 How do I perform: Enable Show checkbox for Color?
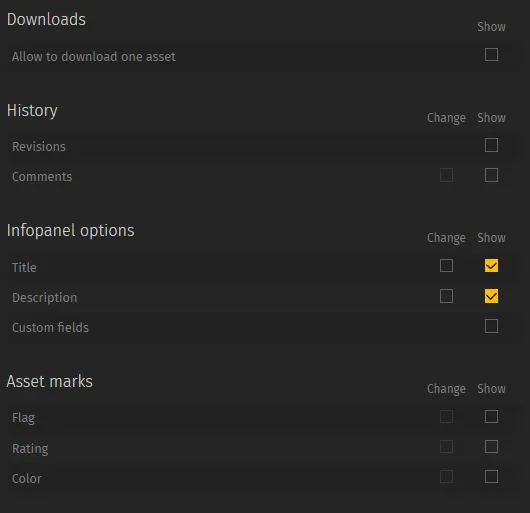[491, 477]
